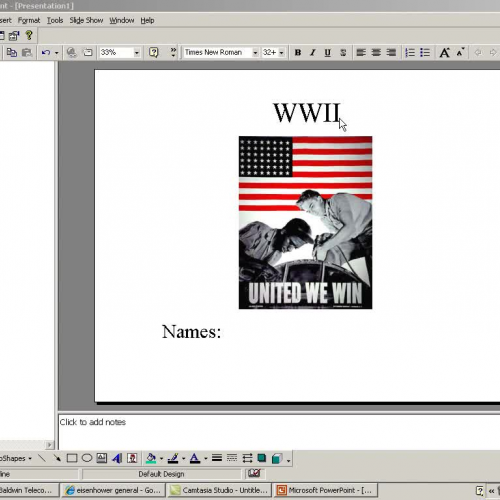
Task: Expand the toolbar options double chevron
Action: (x=173, y=52)
